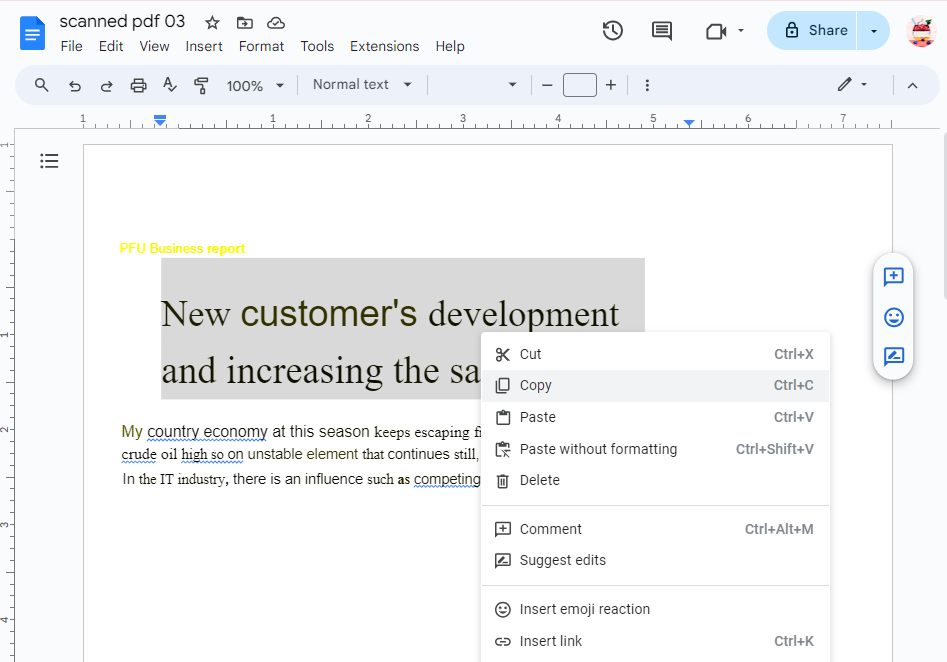Increase font size with the plus button

pyautogui.click(x=611, y=85)
